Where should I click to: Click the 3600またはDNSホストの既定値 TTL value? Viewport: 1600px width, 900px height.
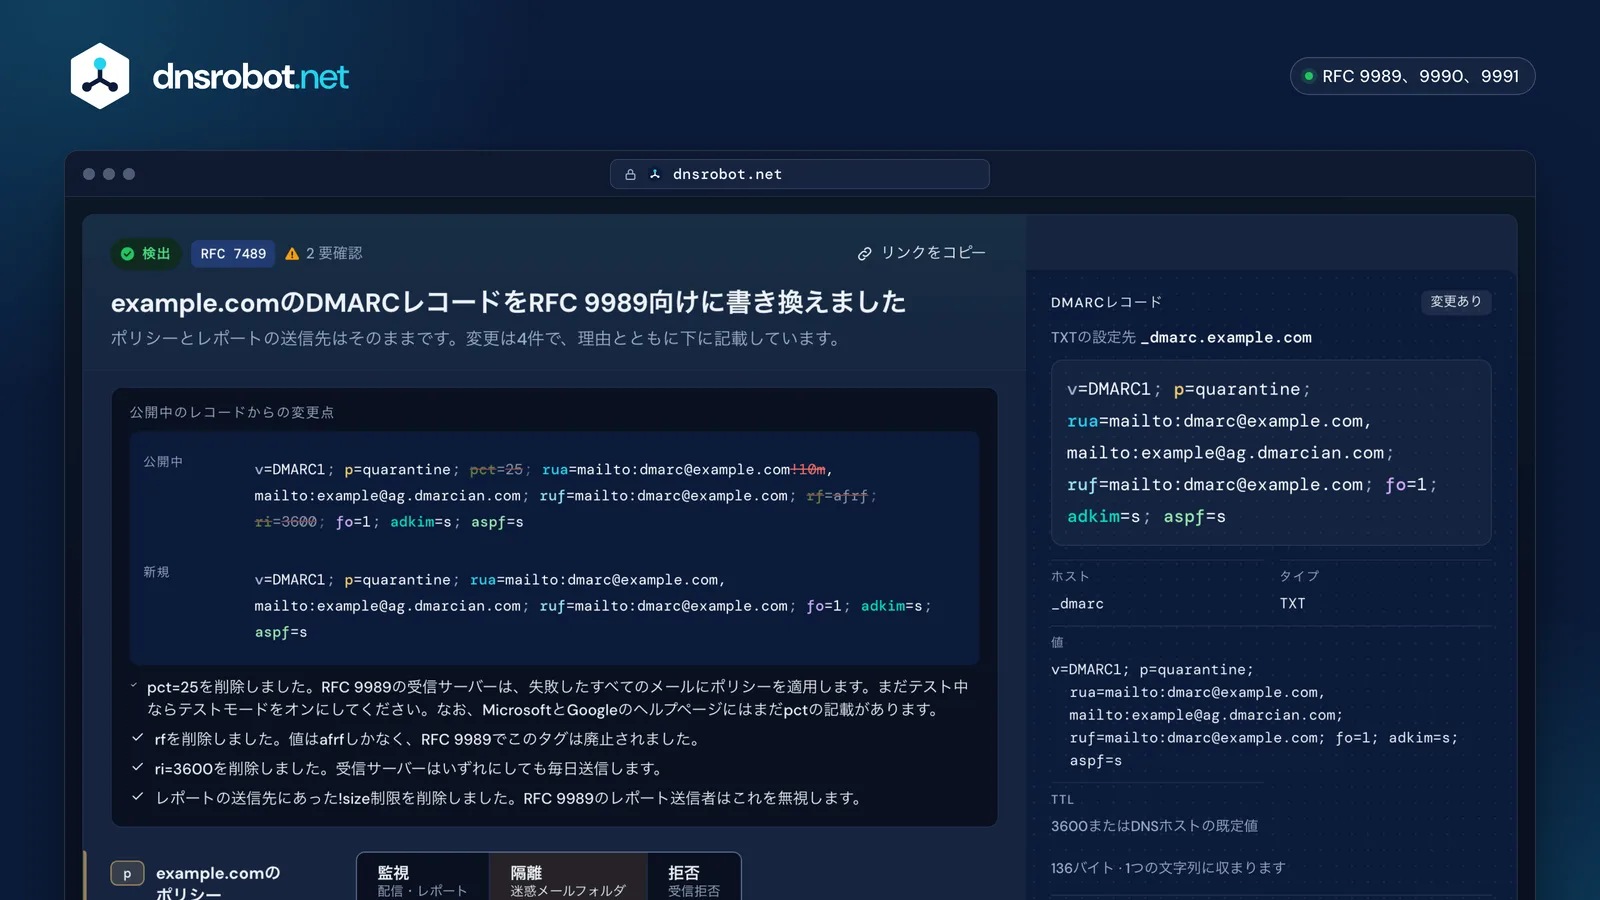pyautogui.click(x=1154, y=826)
